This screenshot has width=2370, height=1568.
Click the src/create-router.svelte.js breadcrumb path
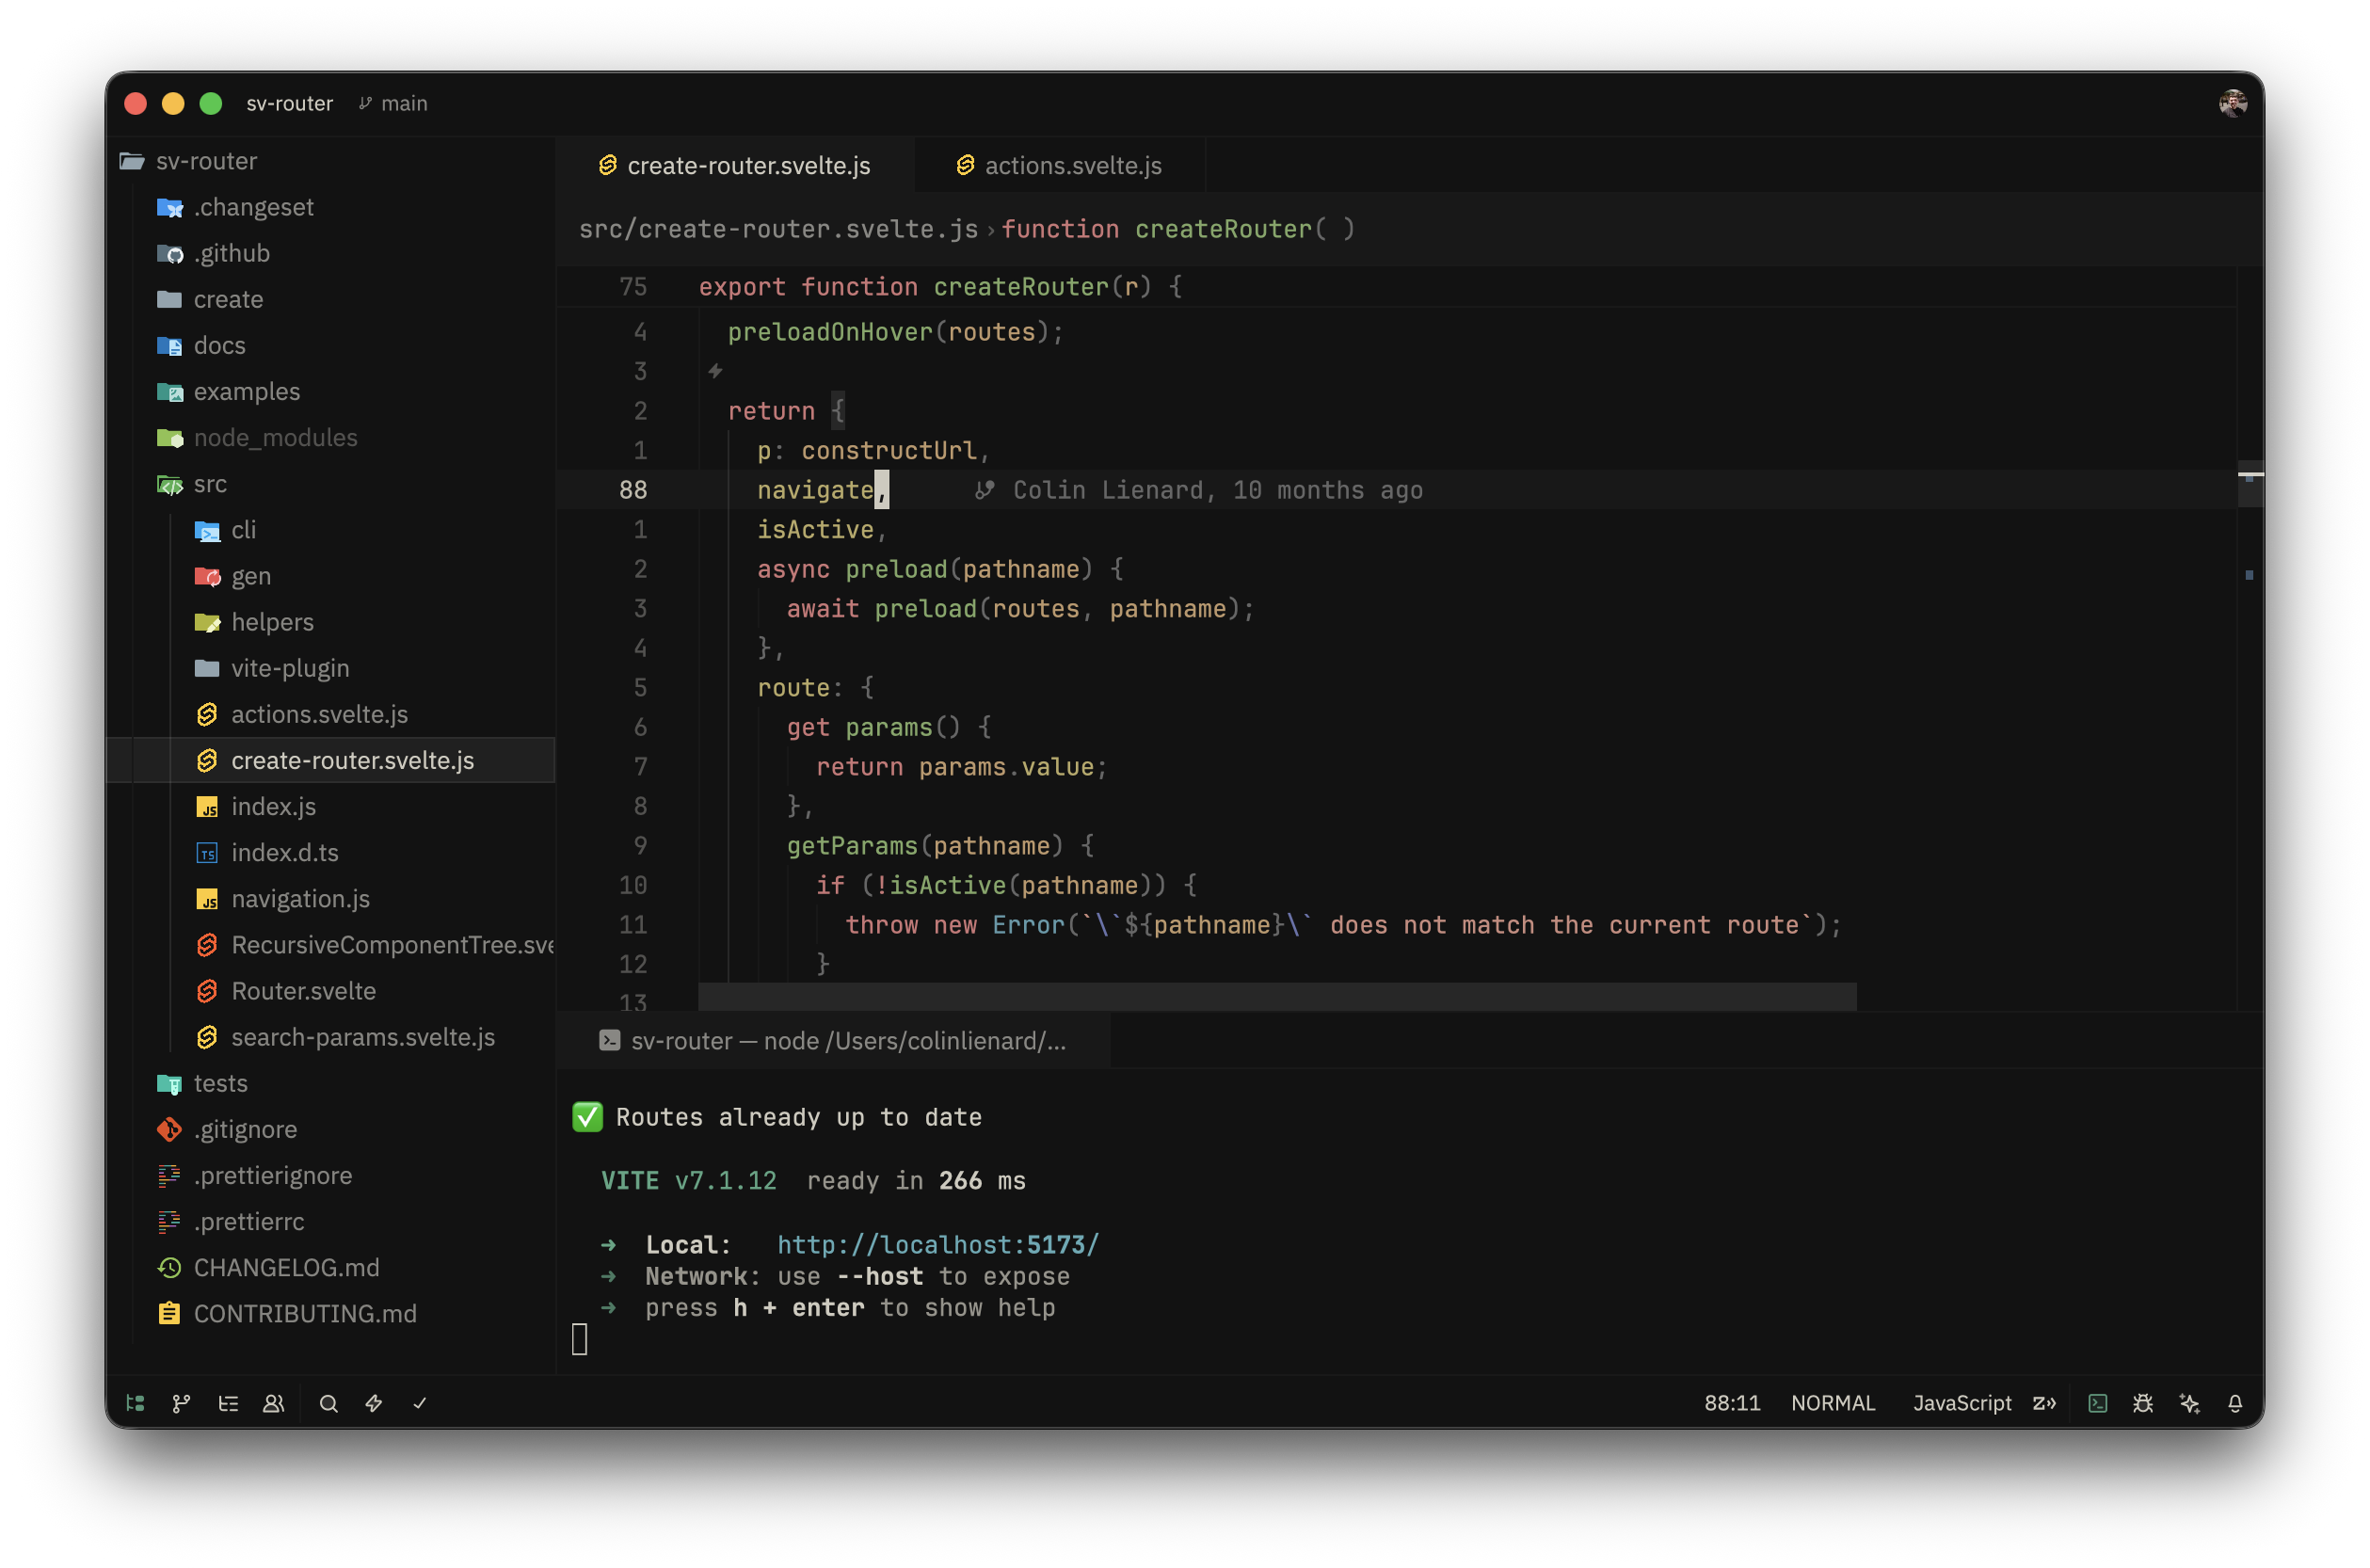pyautogui.click(x=778, y=229)
